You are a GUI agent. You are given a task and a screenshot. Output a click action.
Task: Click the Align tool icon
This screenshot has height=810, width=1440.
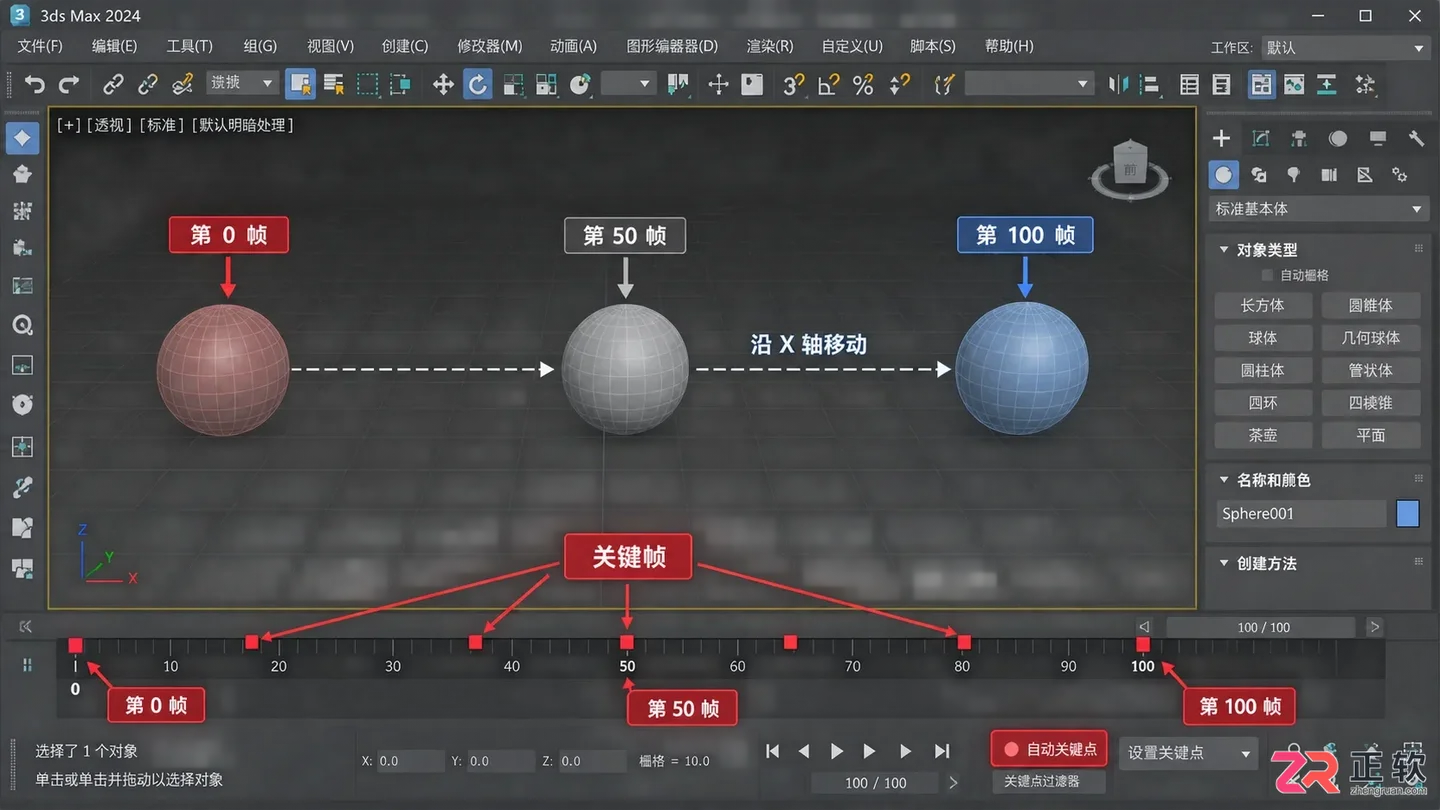1151,85
